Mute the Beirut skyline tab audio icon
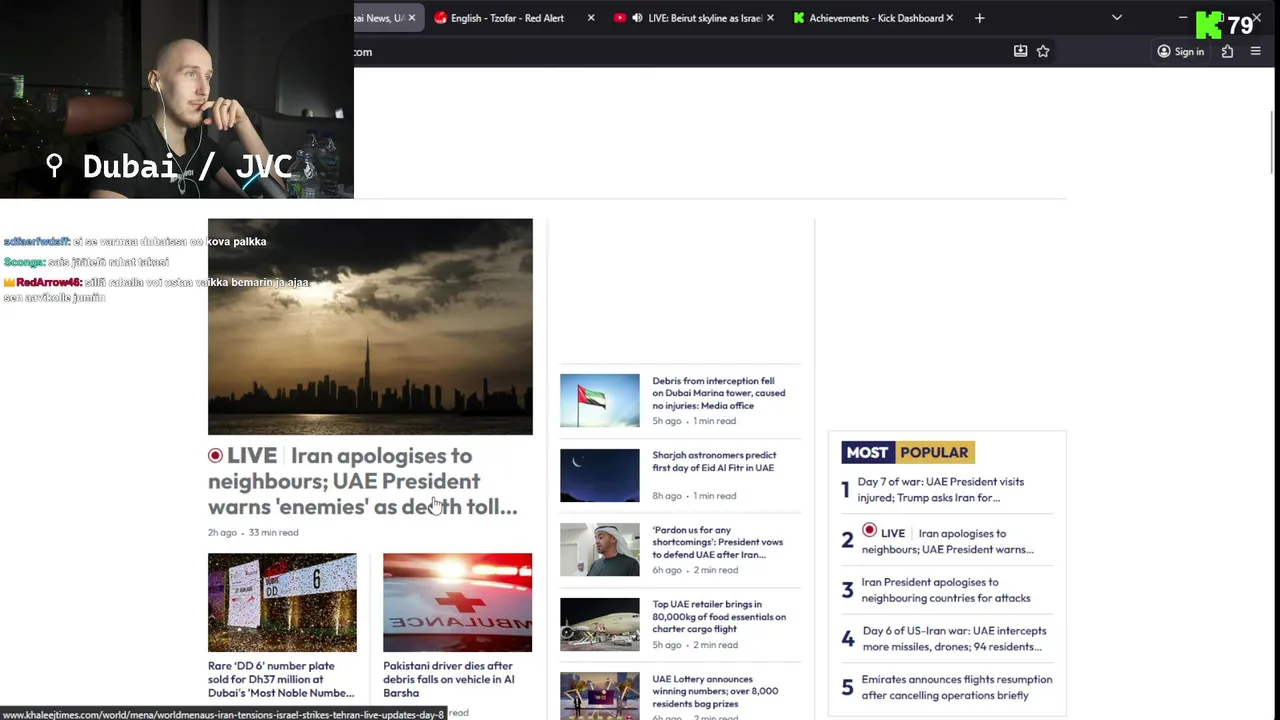Screen dimensions: 1280x720 (x=637, y=18)
